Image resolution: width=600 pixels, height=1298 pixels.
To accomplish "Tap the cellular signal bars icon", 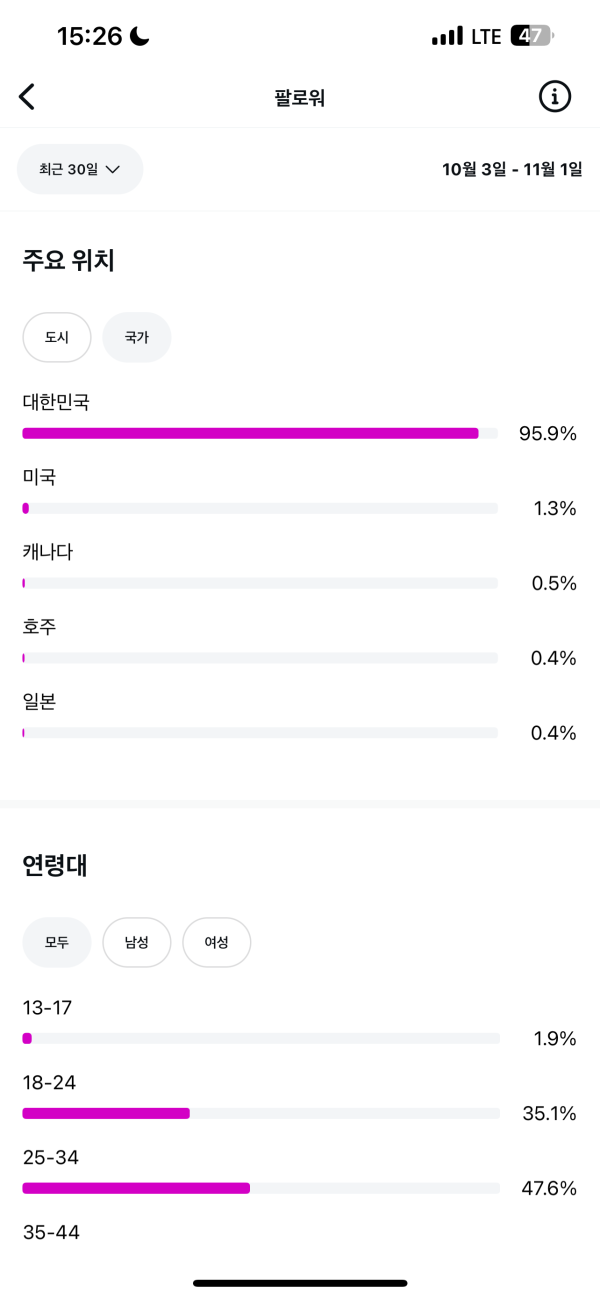I will coord(447,37).
